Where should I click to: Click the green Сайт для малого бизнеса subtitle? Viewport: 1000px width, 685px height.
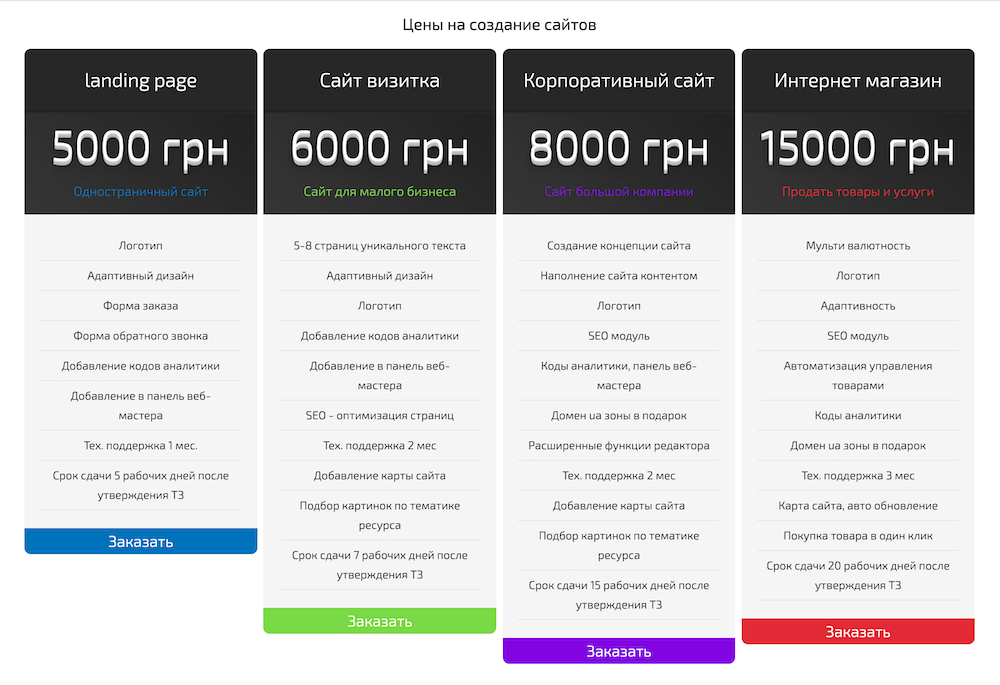click(x=379, y=191)
